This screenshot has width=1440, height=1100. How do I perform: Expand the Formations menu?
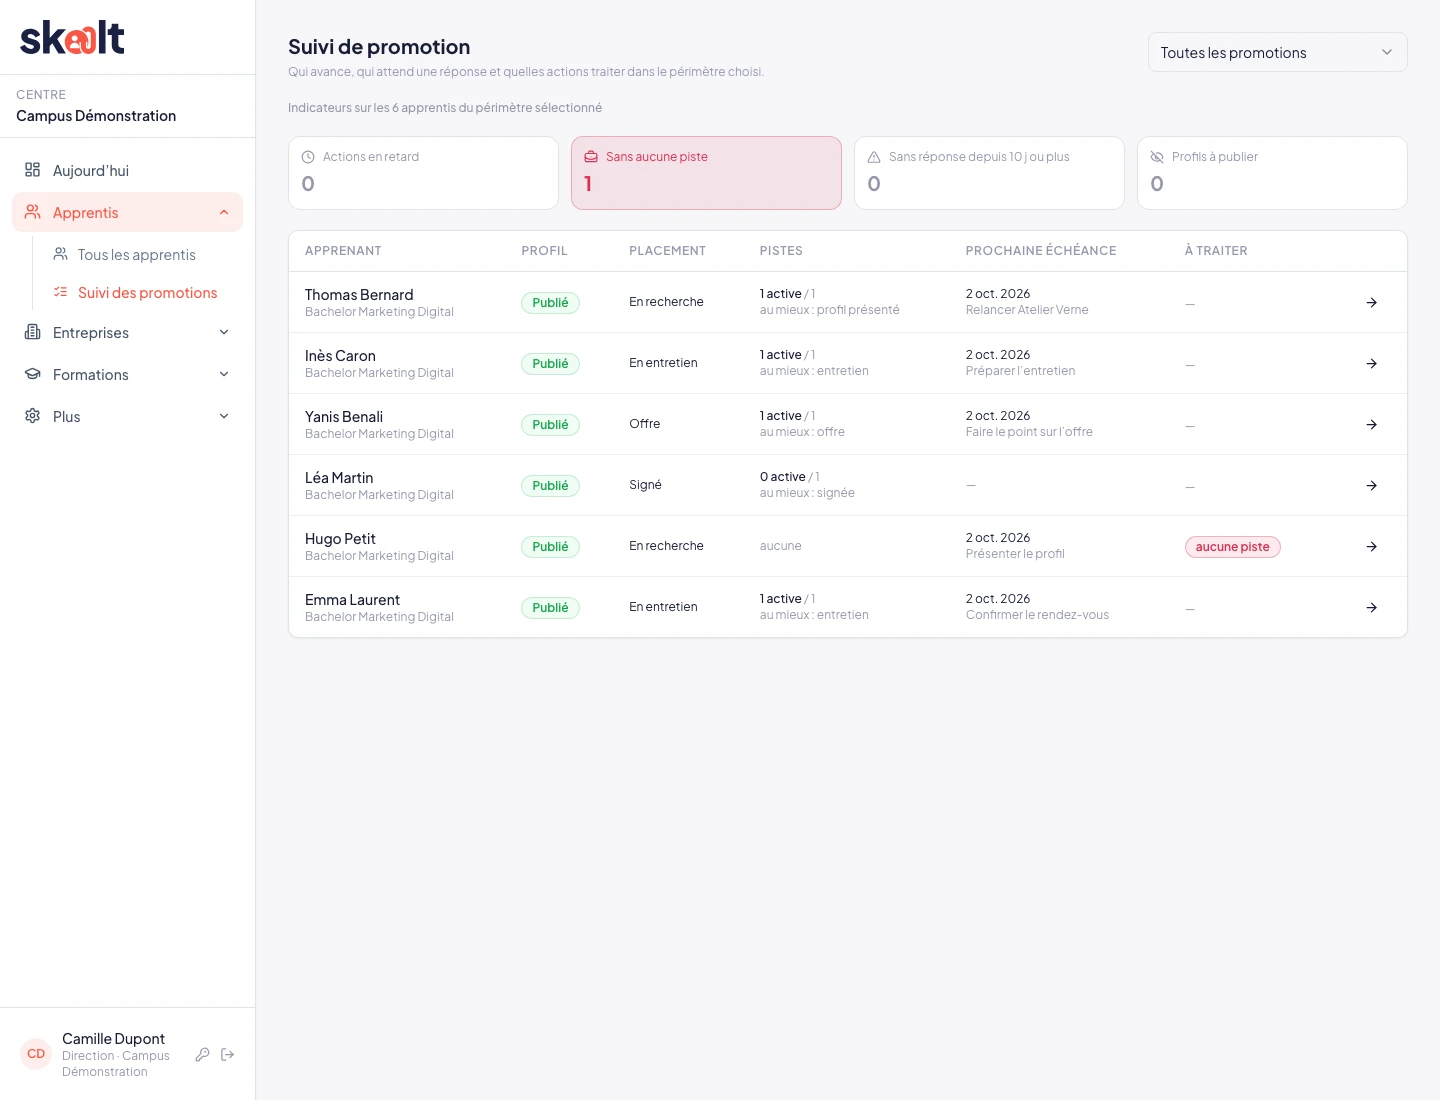click(127, 374)
